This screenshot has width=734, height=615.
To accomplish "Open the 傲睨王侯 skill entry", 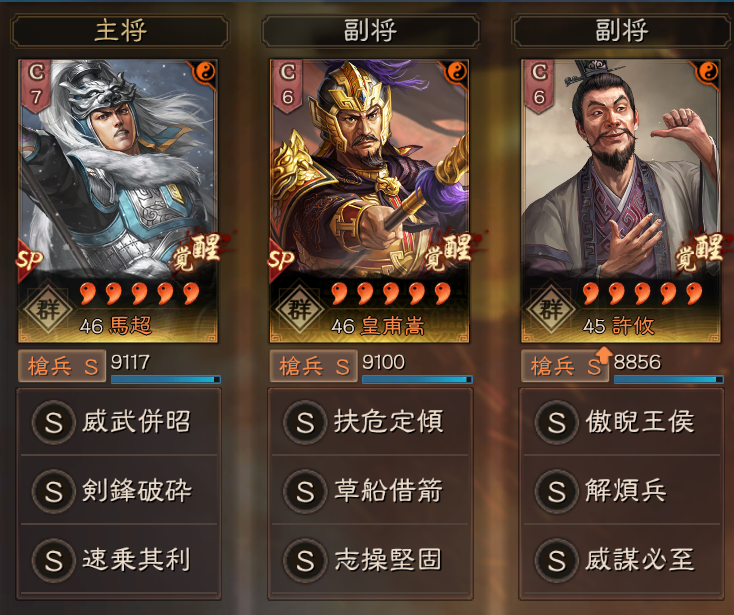I will click(622, 422).
